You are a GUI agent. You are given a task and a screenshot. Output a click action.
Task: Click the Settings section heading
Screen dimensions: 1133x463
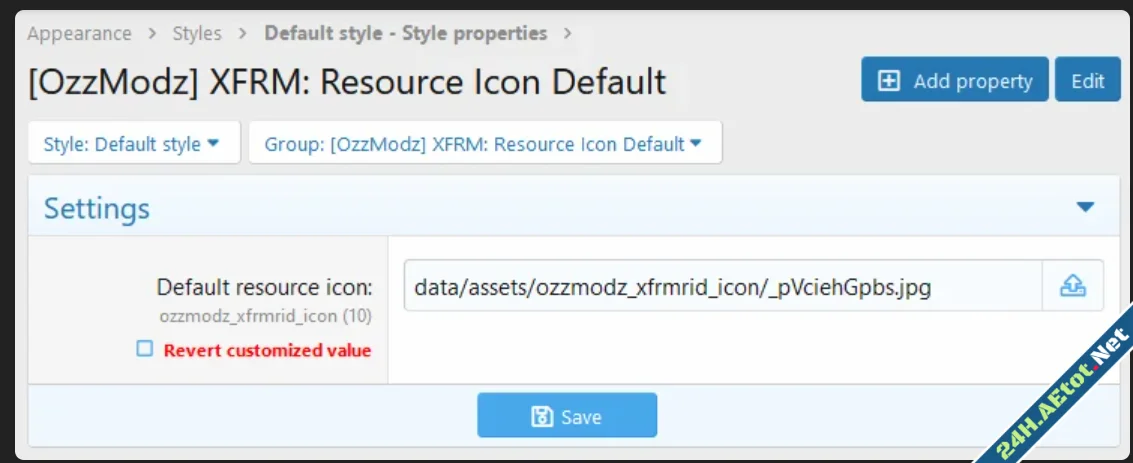click(x=97, y=208)
